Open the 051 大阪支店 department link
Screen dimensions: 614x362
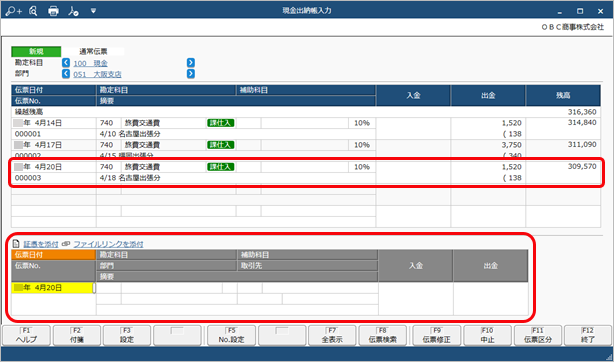click(x=97, y=74)
